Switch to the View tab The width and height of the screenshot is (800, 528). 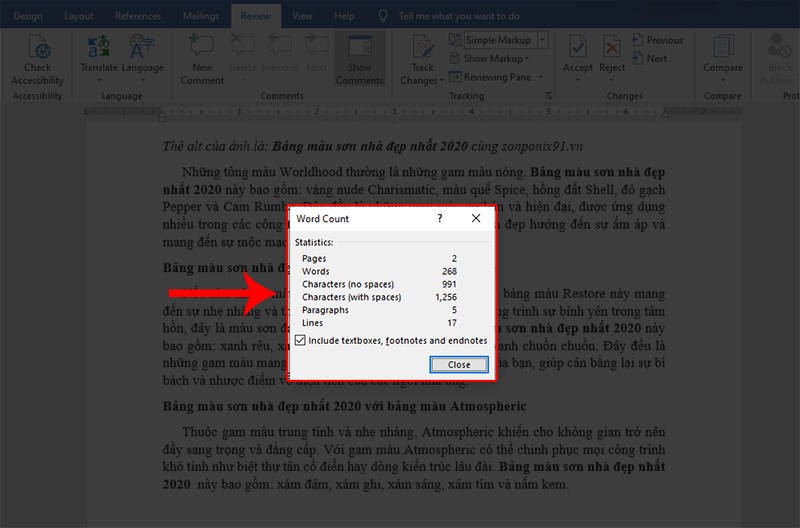click(302, 16)
